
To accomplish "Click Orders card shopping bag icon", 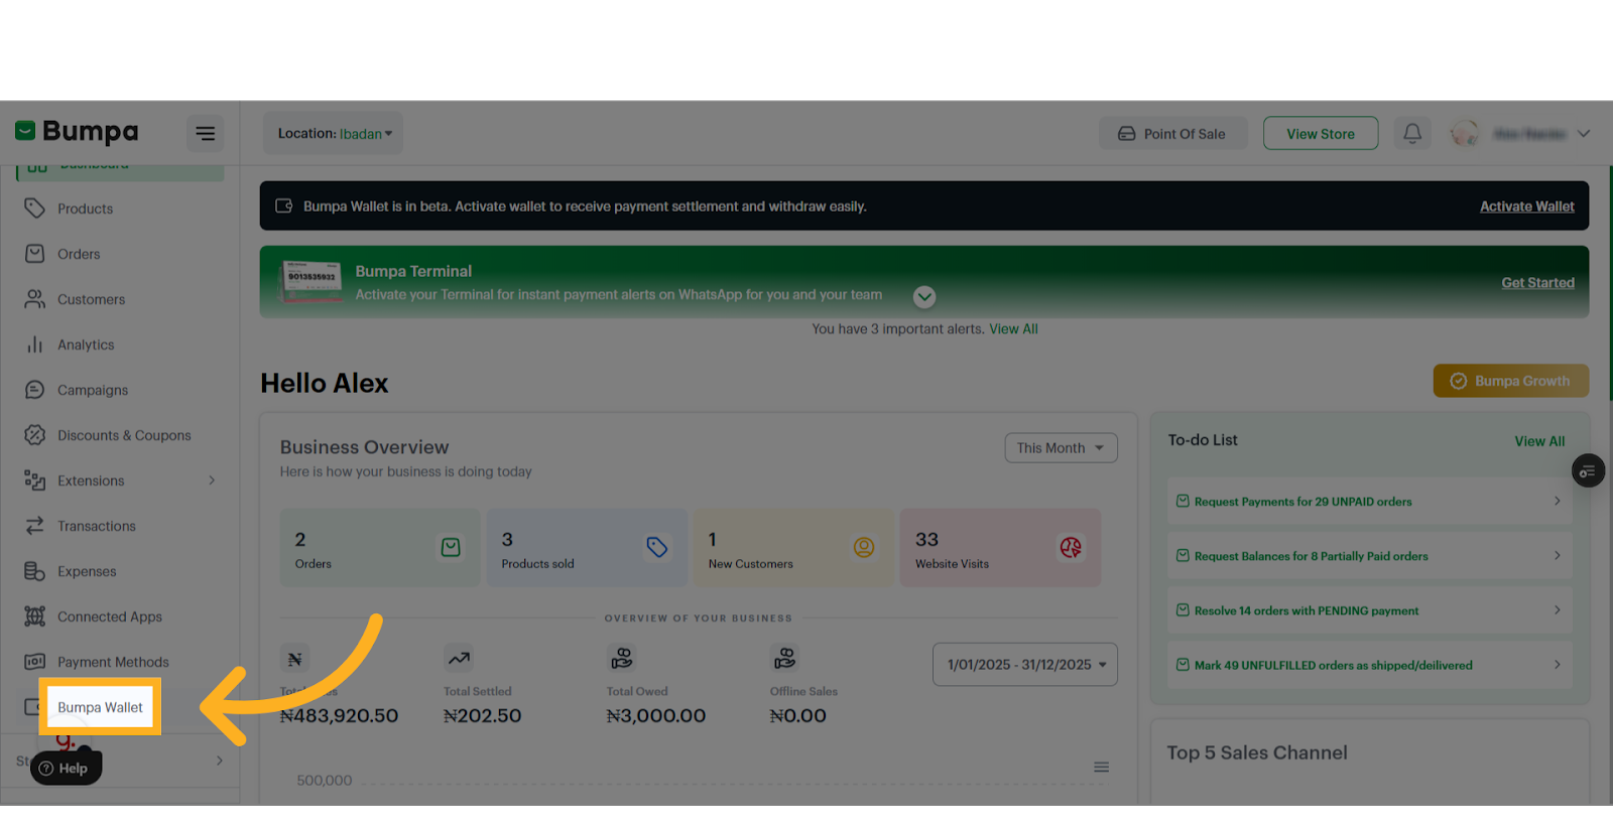I will (x=451, y=547).
